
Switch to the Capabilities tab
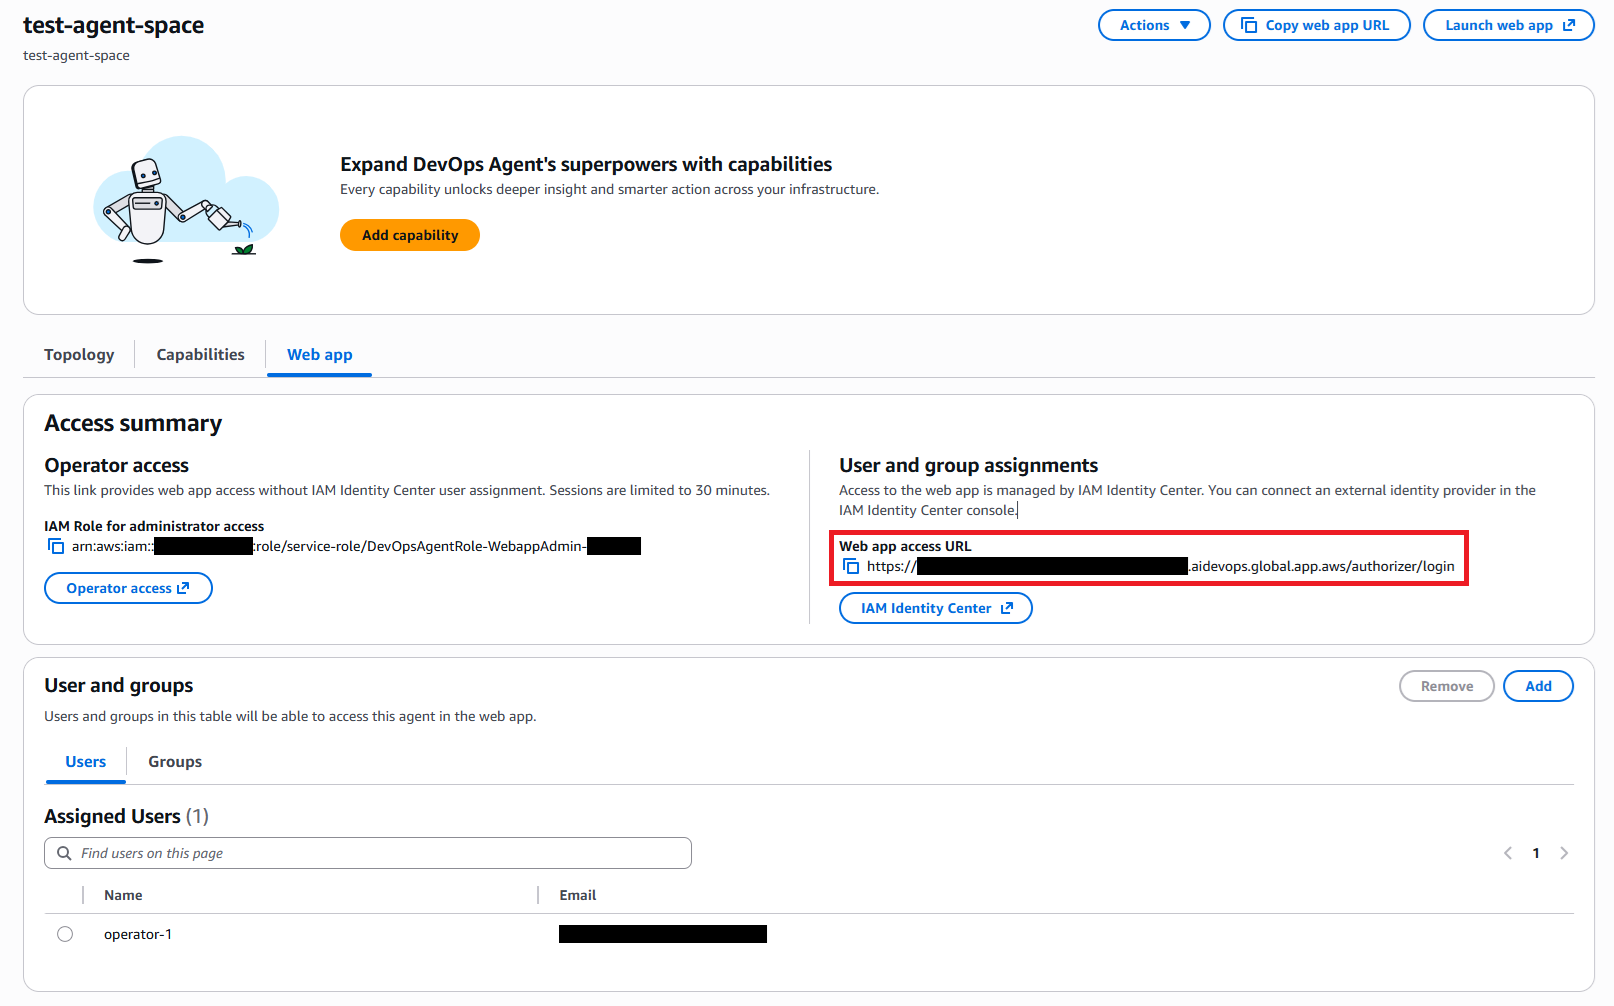(x=200, y=354)
